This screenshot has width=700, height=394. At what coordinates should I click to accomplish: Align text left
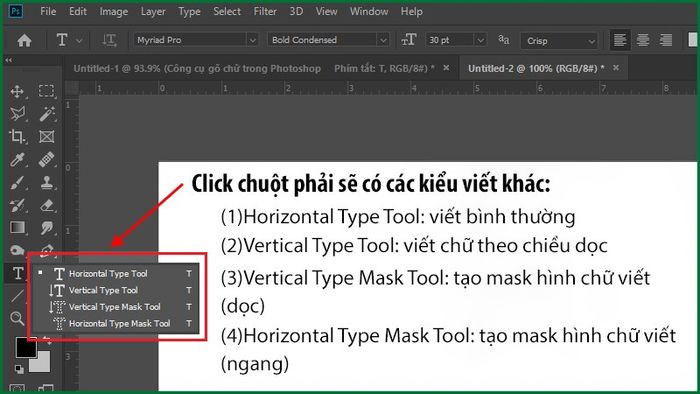click(x=620, y=40)
